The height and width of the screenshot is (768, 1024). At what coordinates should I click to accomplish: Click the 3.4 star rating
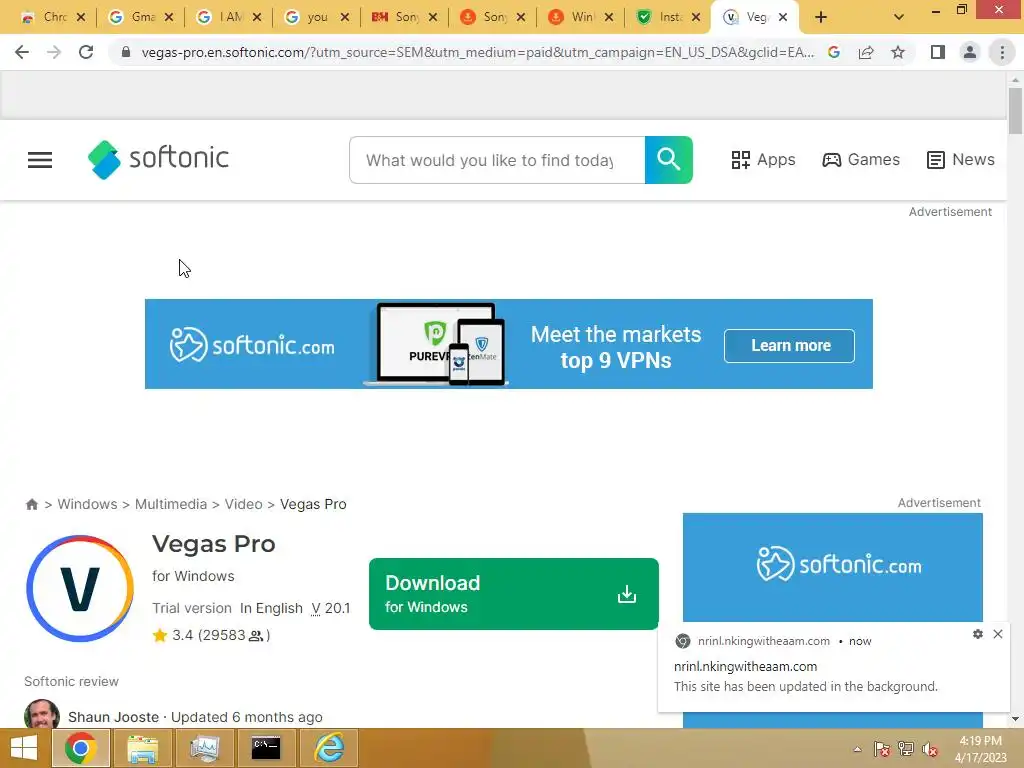[x=211, y=635]
